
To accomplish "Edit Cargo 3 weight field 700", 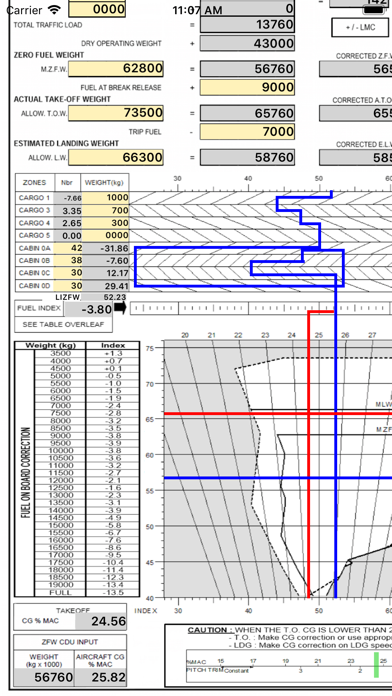I will pos(106,210).
